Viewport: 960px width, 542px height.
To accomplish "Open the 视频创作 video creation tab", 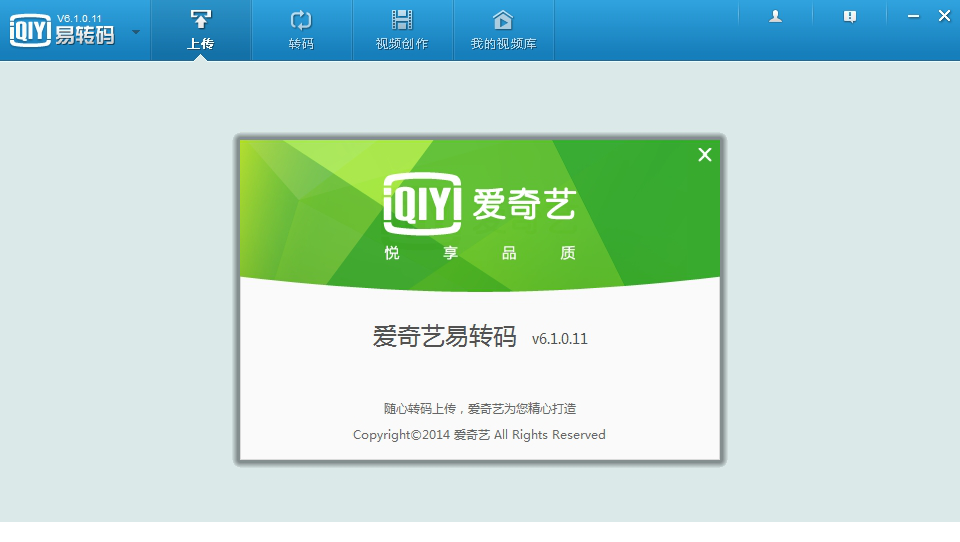I will (x=402, y=31).
